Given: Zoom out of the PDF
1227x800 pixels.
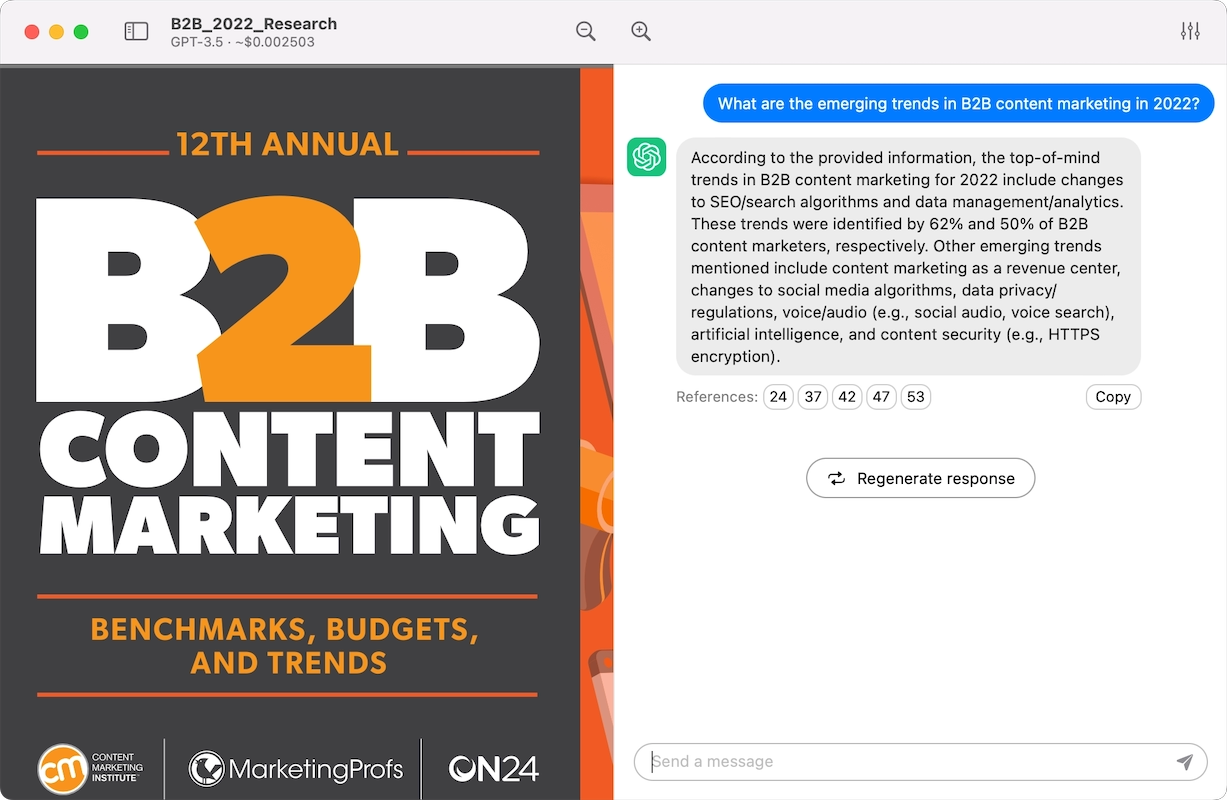Looking at the screenshot, I should coord(586,31).
